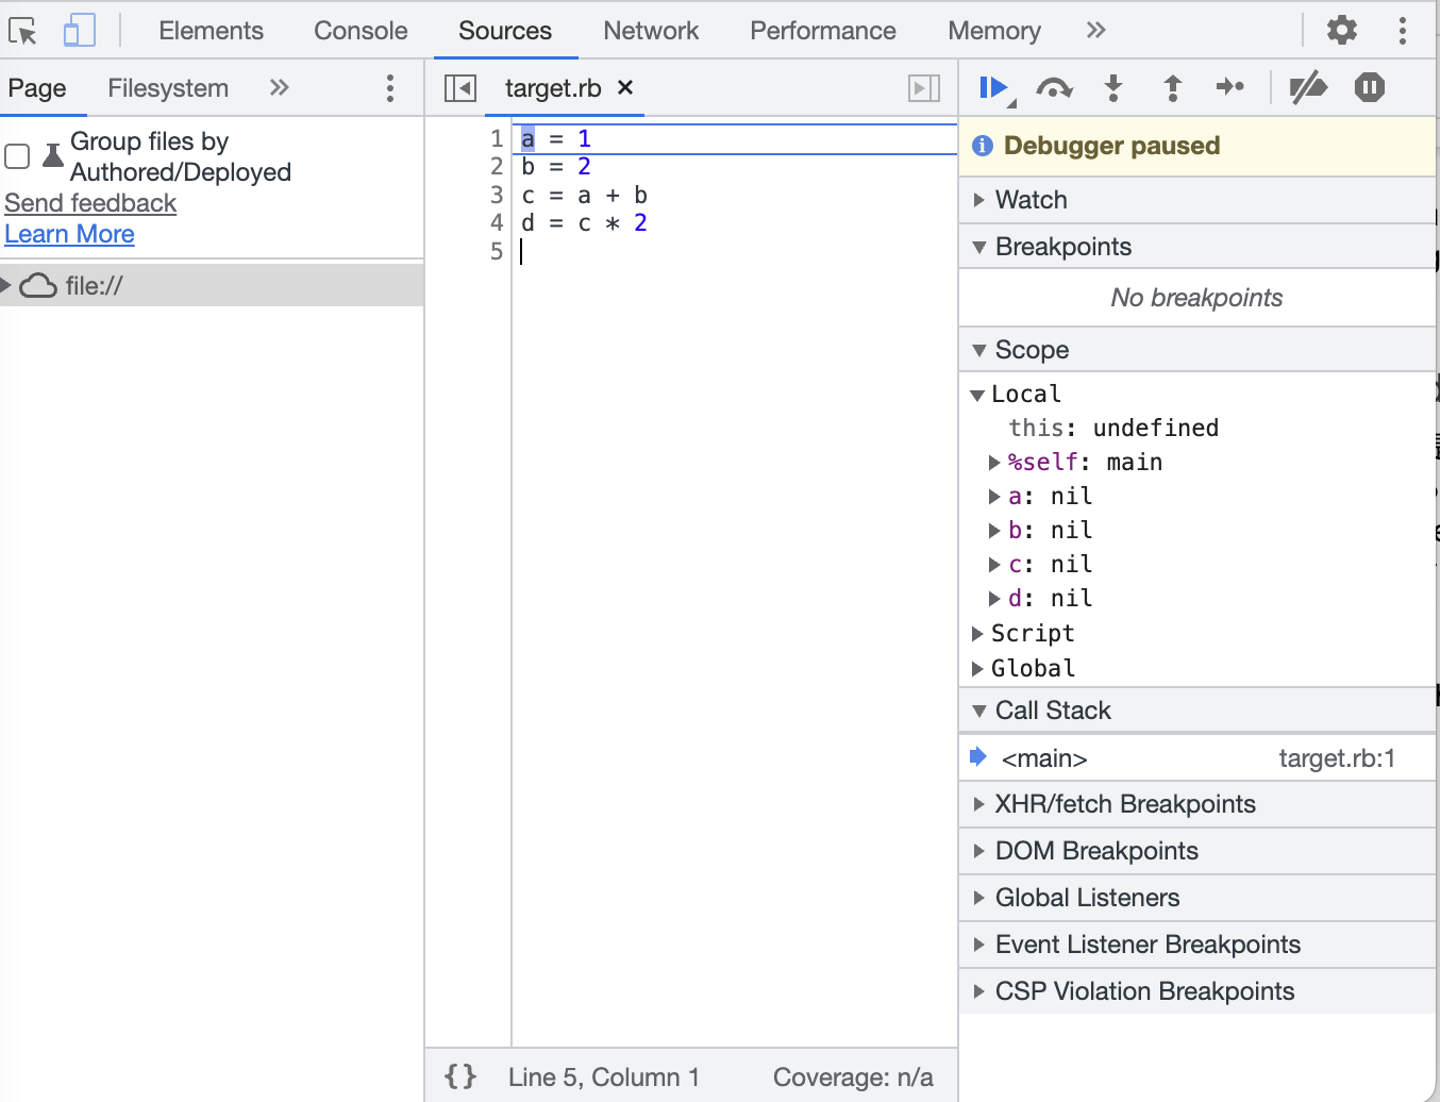Enable Group files by Authored/Deployed checkbox
The image size is (1440, 1102).
[18, 156]
